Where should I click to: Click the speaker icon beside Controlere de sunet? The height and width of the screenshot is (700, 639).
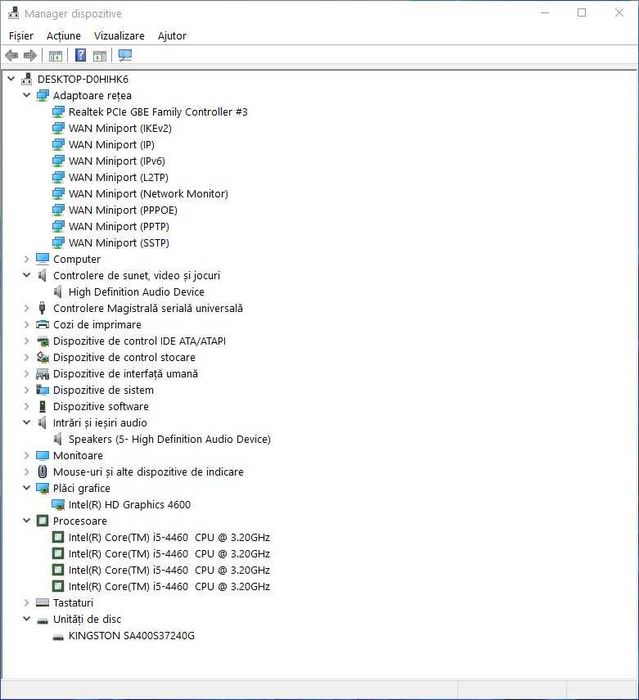42,275
